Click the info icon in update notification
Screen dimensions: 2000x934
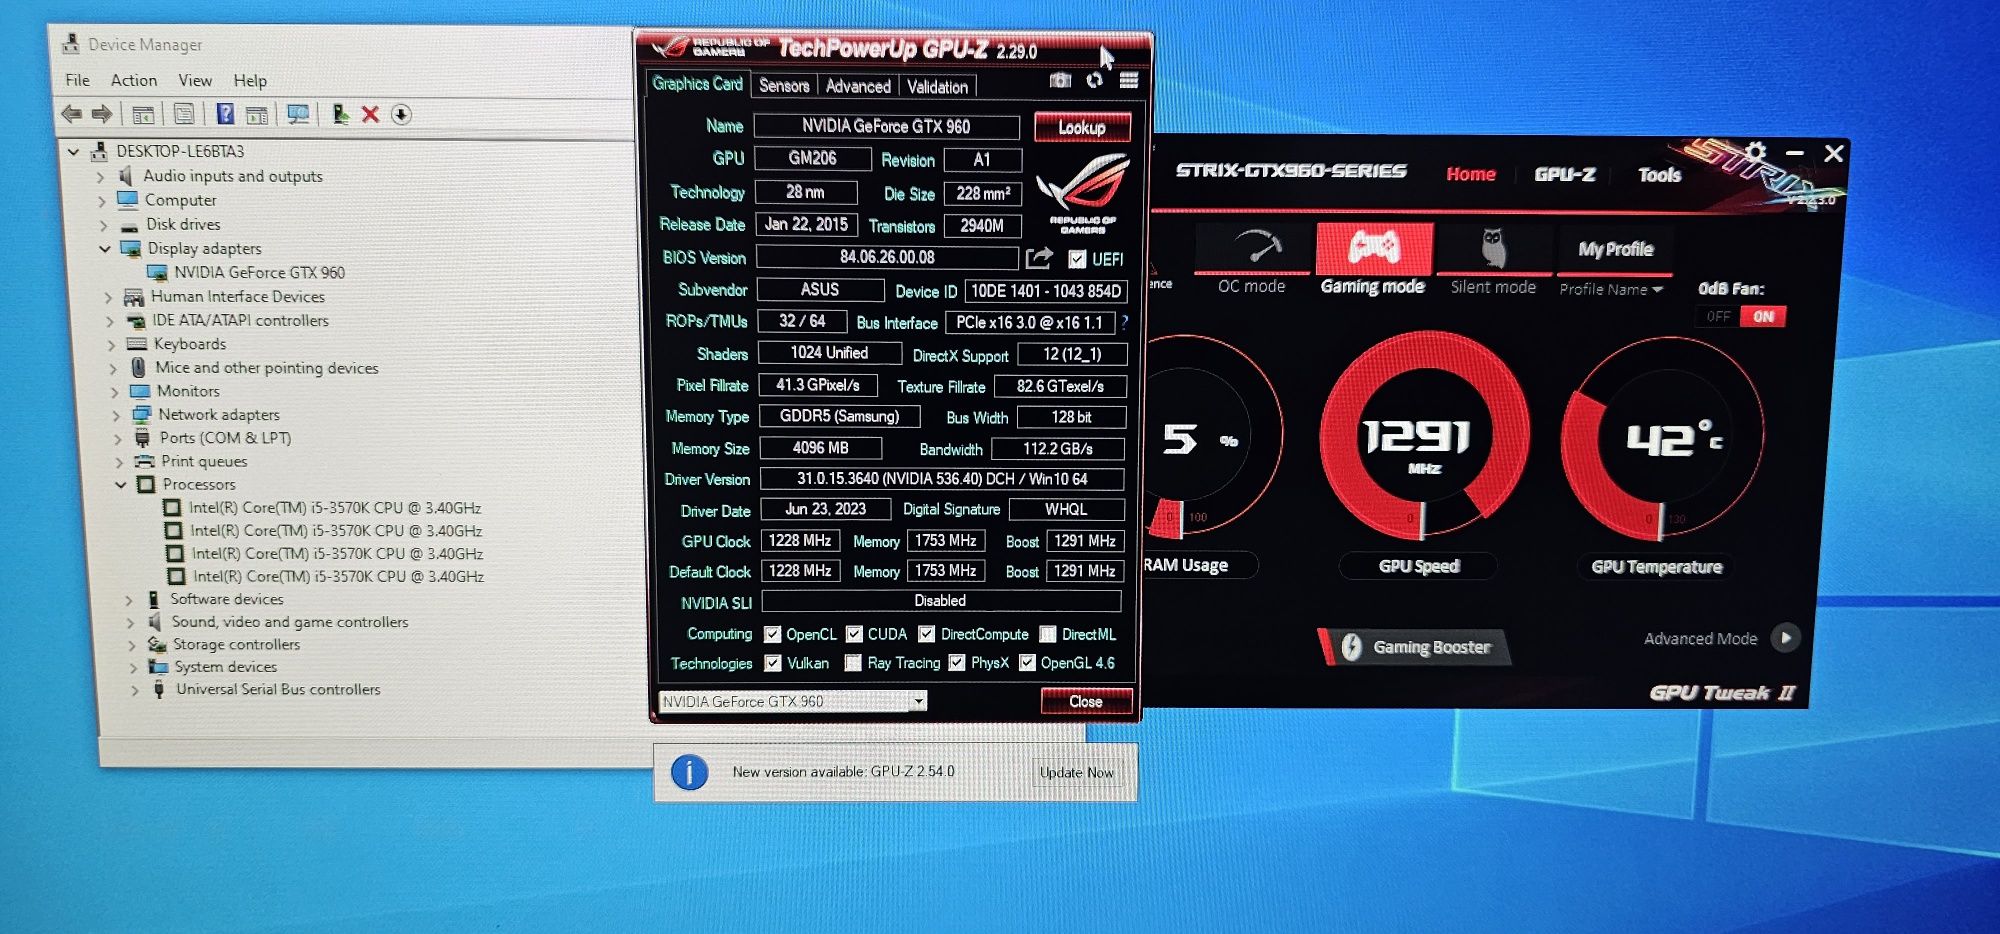click(690, 772)
